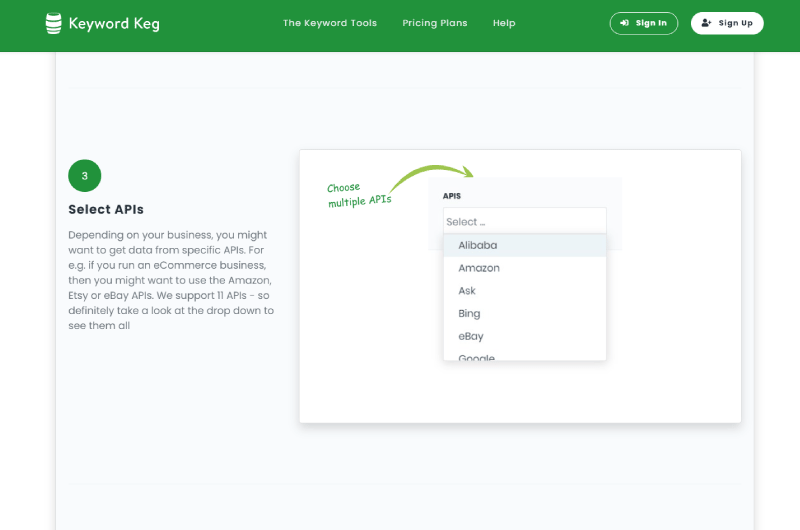This screenshot has width=800, height=530.
Task: Choose Bing from the APIs list
Action: click(524, 313)
